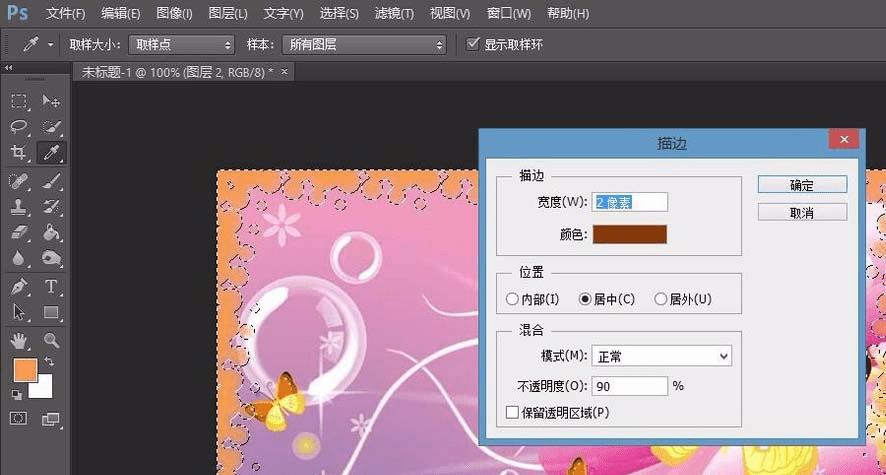Open the 样本 所有图层 dropdown

click(x=364, y=45)
